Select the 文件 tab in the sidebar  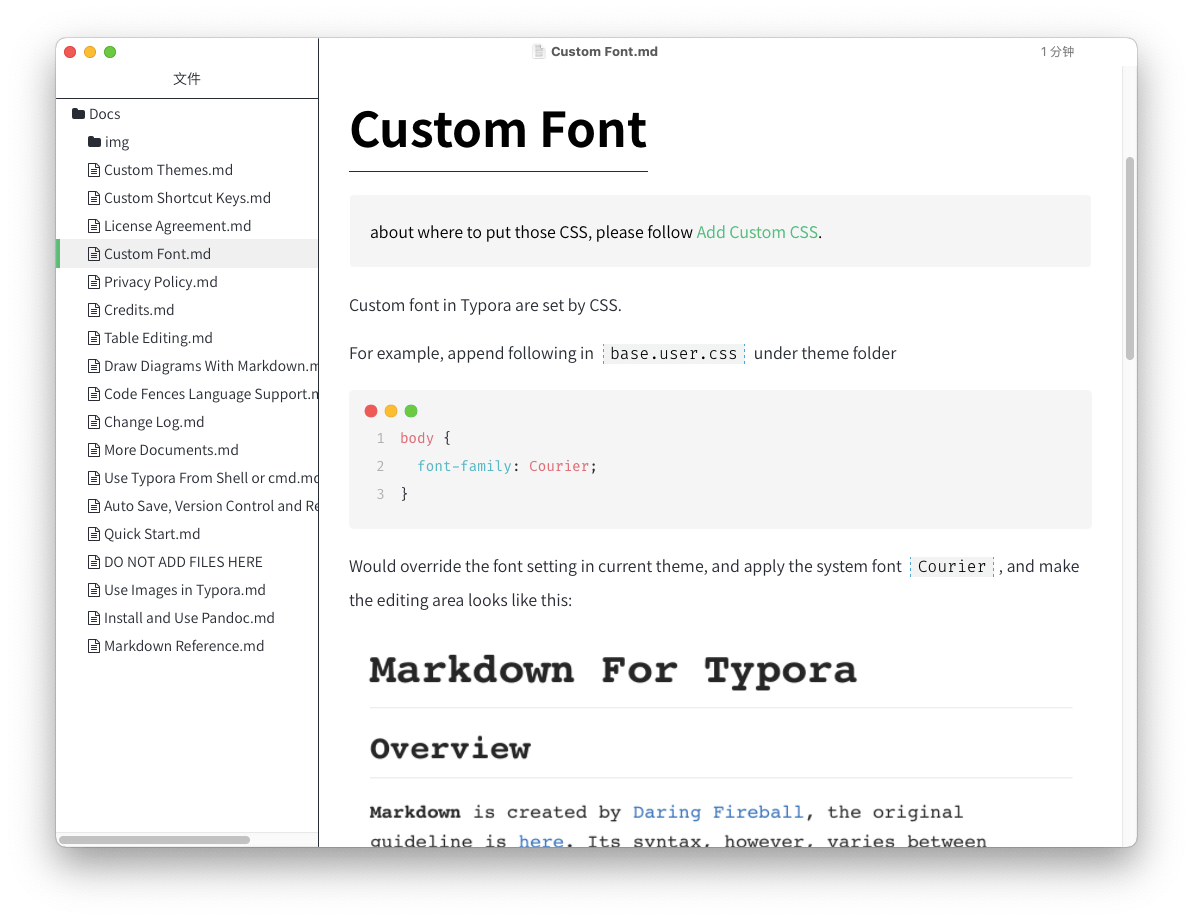186,79
